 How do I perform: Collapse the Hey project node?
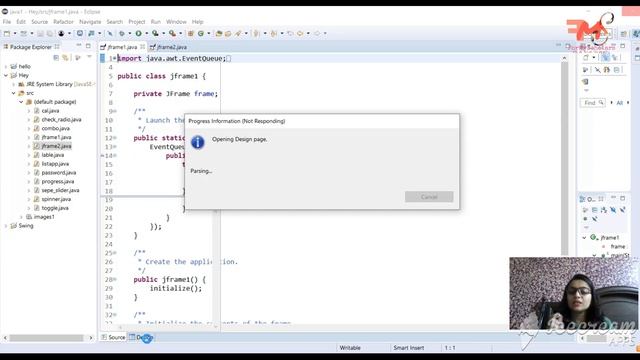coord(6,75)
